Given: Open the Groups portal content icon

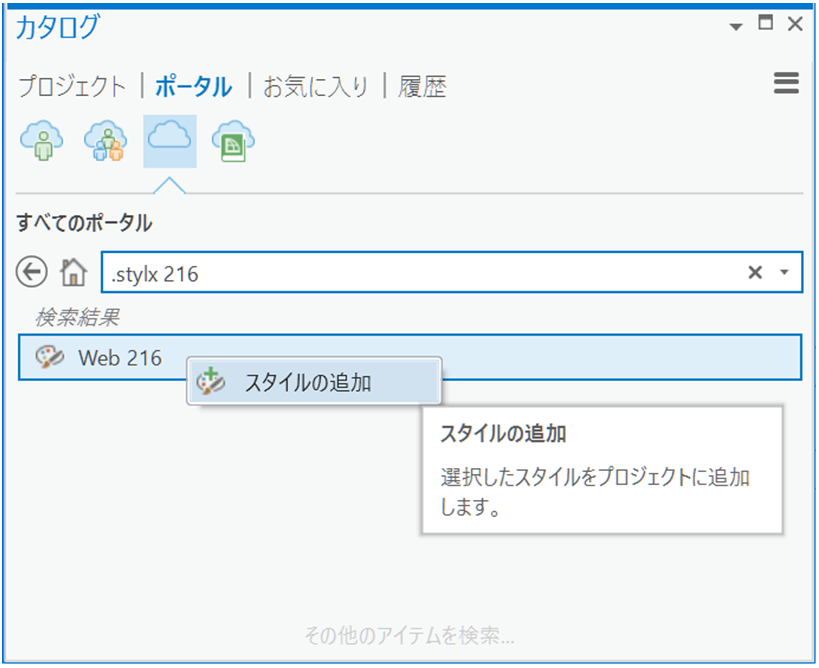Looking at the screenshot, I should coord(106,141).
